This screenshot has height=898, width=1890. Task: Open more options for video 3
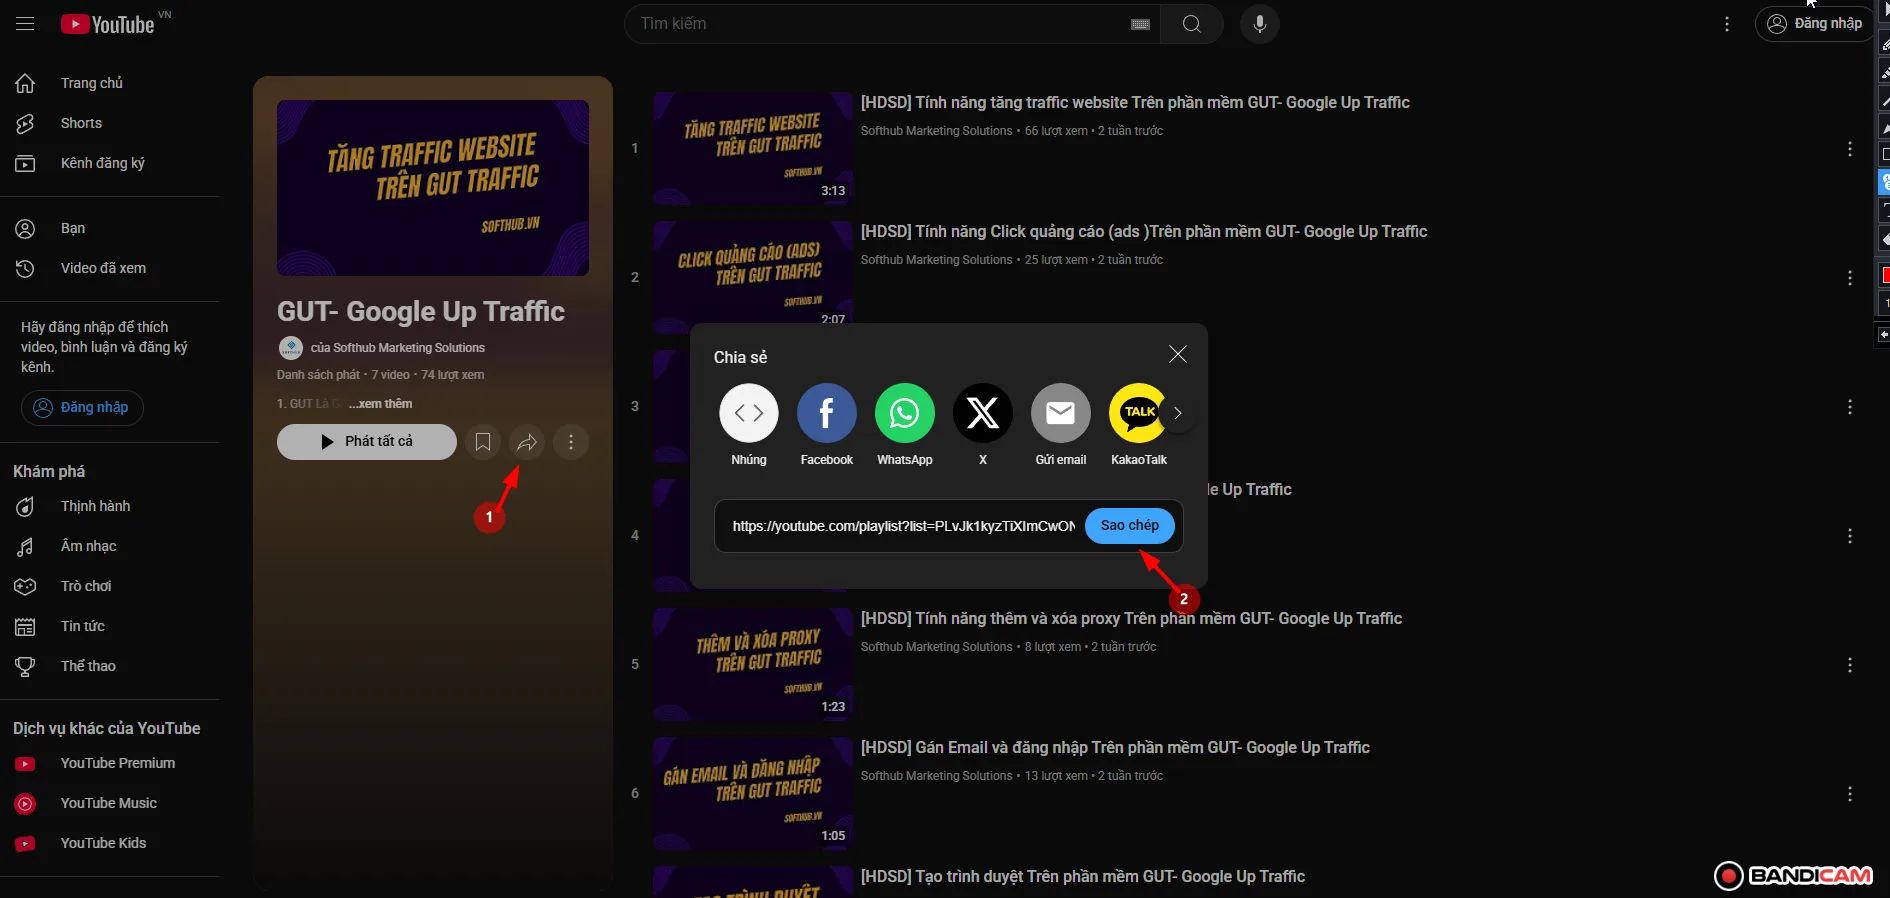pyautogui.click(x=1850, y=407)
